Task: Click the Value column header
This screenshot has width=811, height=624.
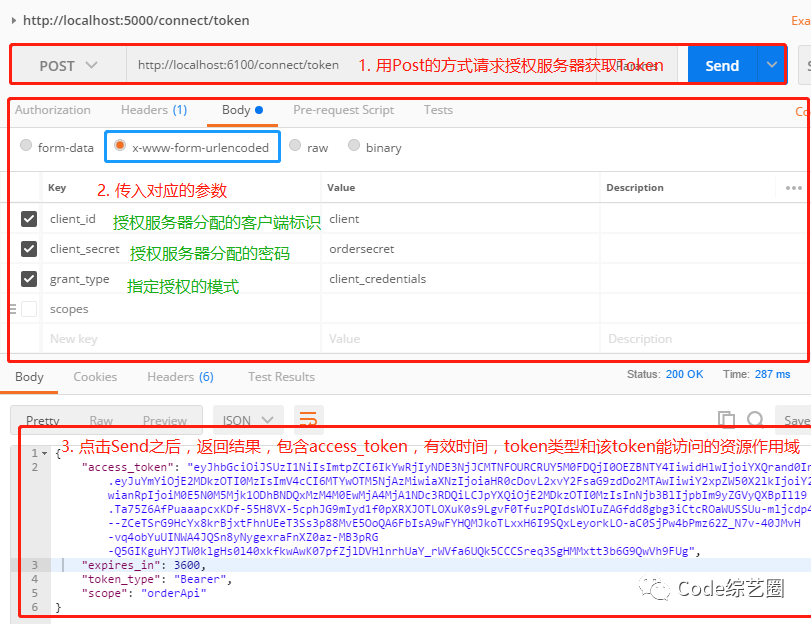Action: 341,188
